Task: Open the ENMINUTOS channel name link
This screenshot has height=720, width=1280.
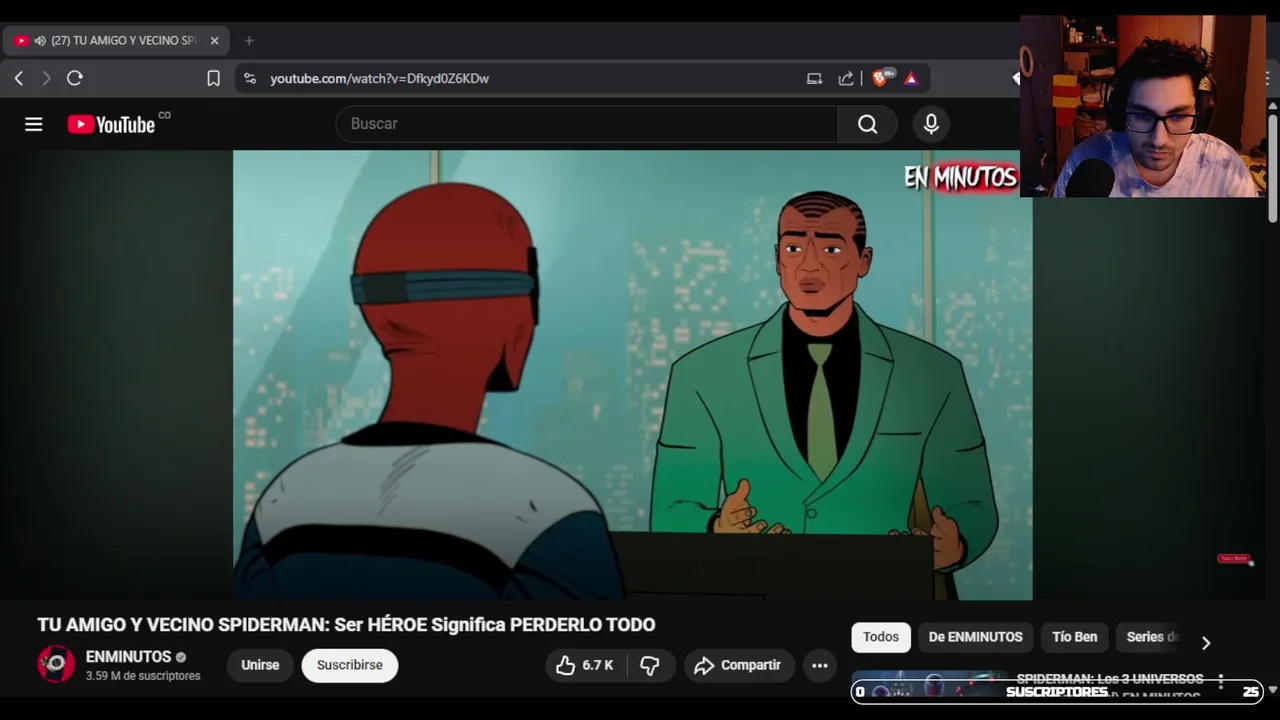Action: (128, 657)
